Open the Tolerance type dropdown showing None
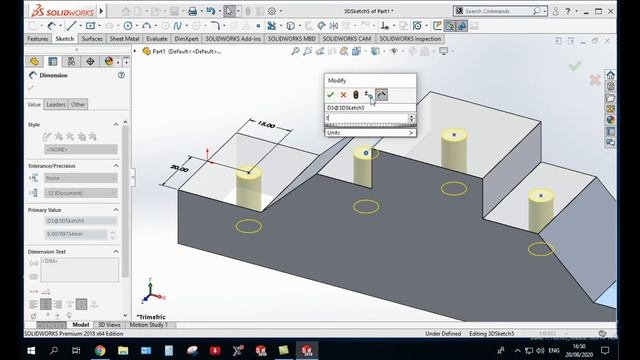This screenshot has height=360, width=640. 81,178
